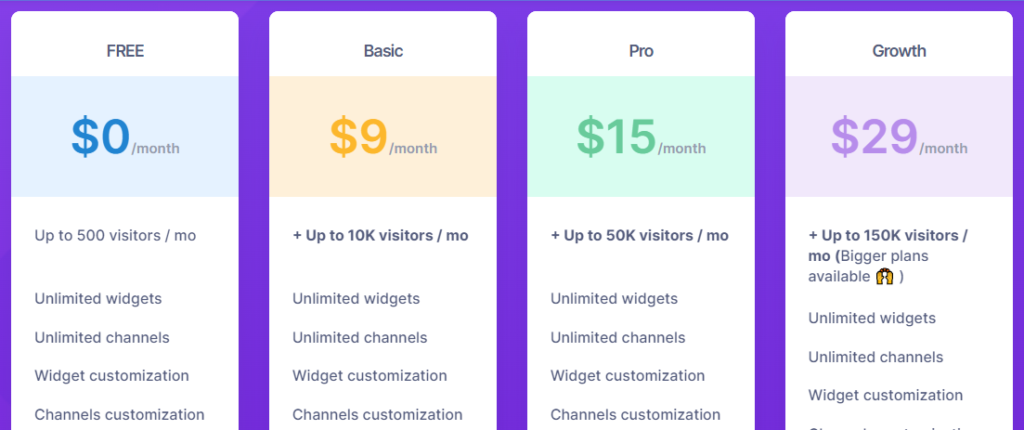Select the FREE plan heading

125,51
